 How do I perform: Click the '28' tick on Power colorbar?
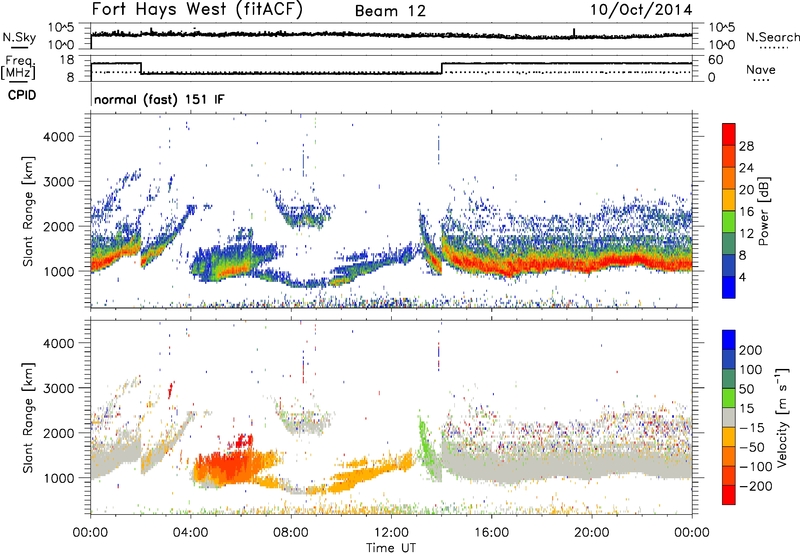(746, 146)
